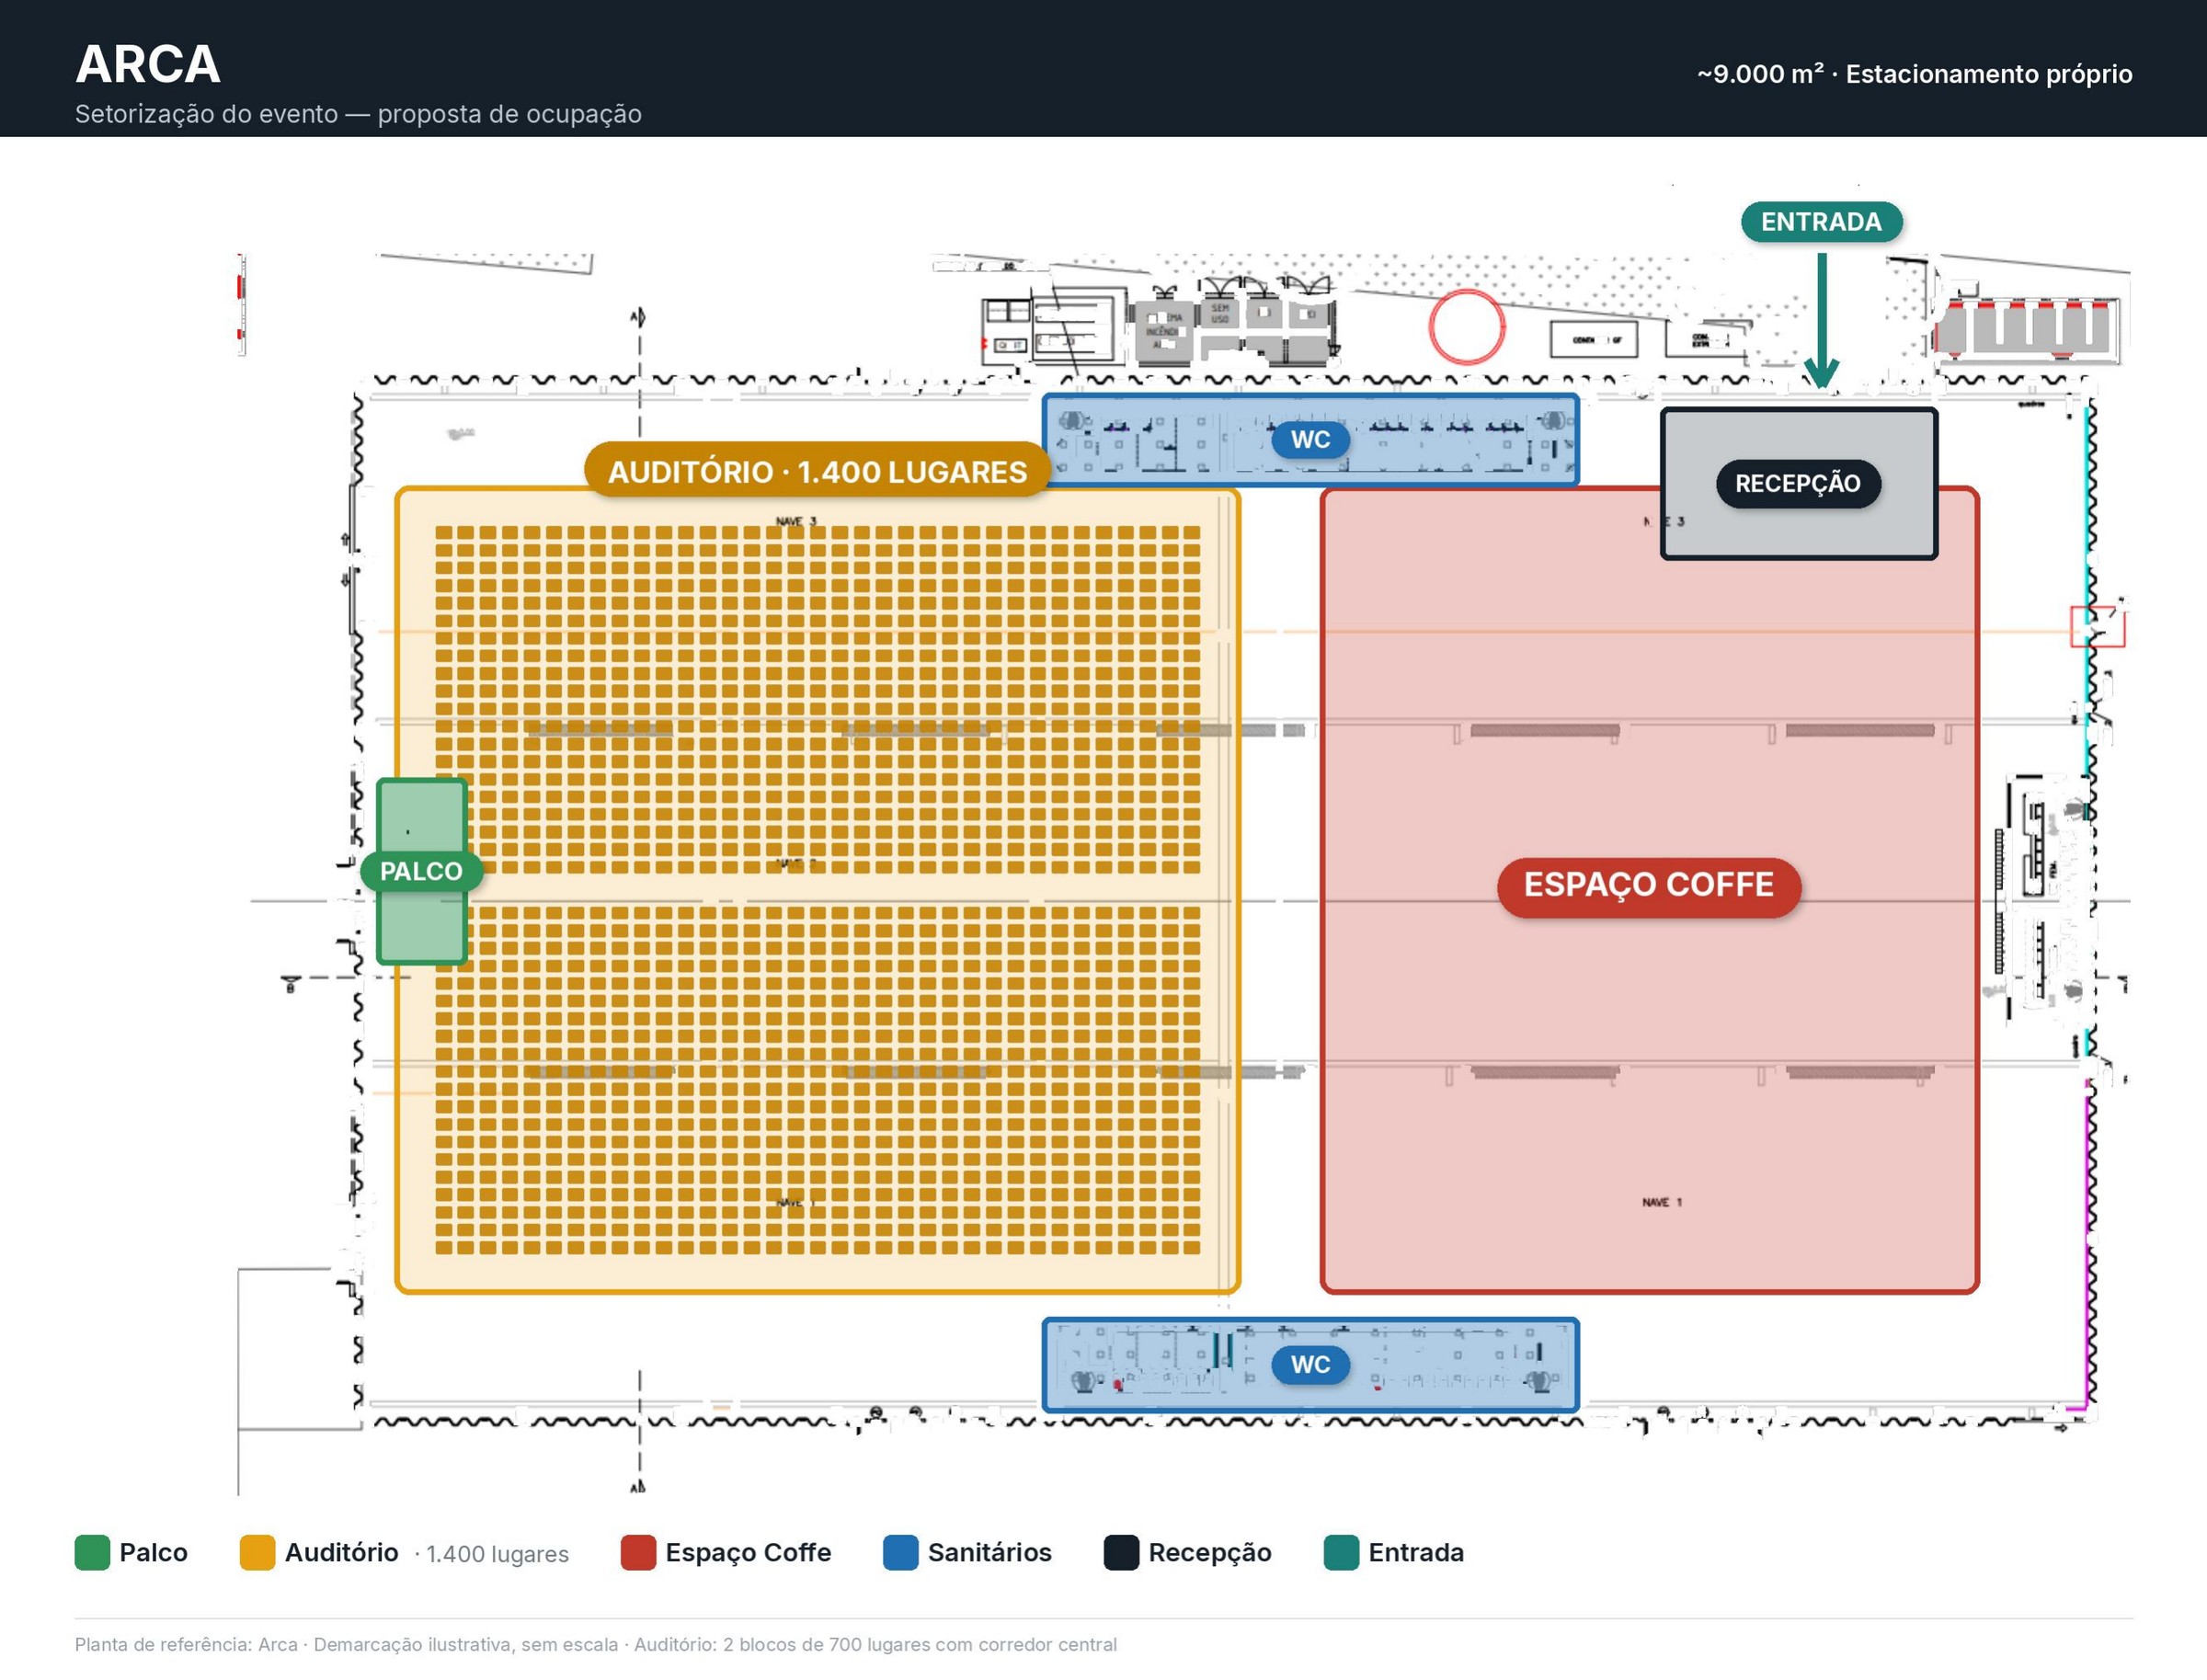Select the PALCO label on the stage

coord(421,872)
